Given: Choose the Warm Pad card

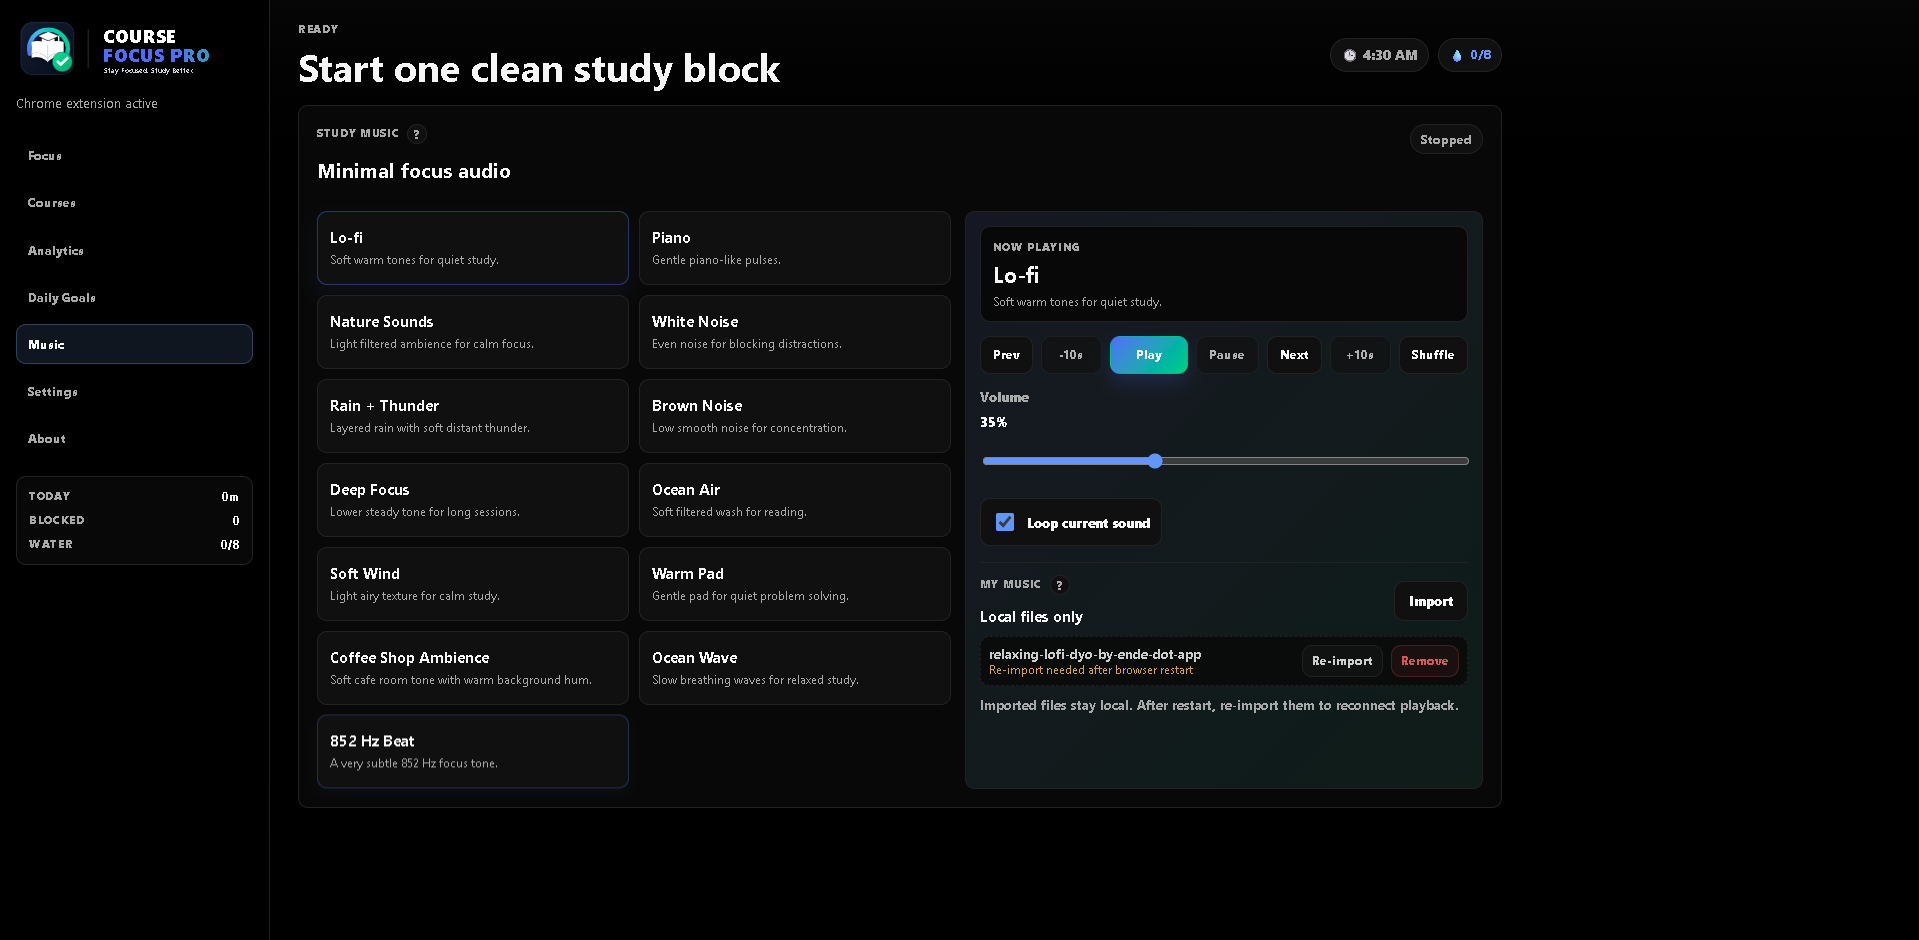Looking at the screenshot, I should pyautogui.click(x=795, y=584).
